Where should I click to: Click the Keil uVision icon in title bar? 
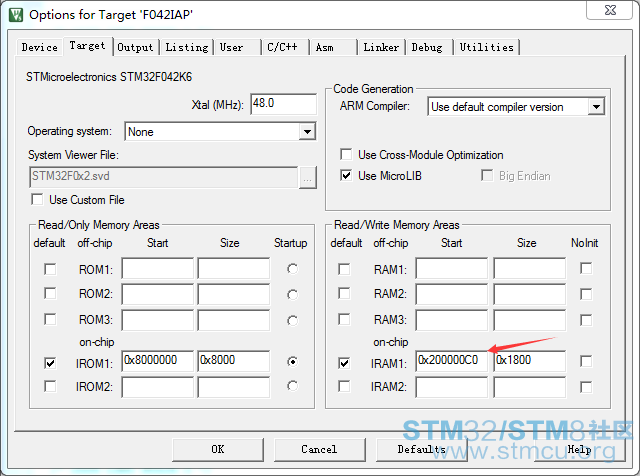[x=16, y=15]
